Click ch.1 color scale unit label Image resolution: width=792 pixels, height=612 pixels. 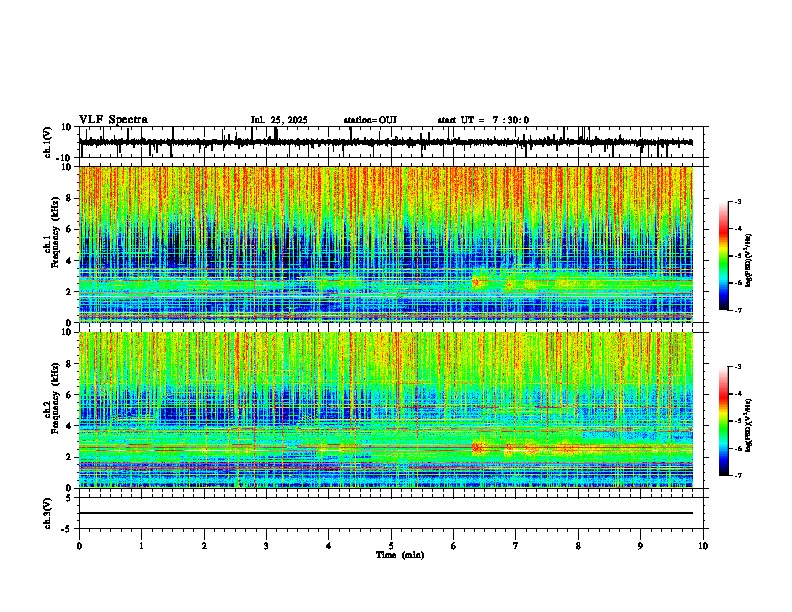click(749, 261)
